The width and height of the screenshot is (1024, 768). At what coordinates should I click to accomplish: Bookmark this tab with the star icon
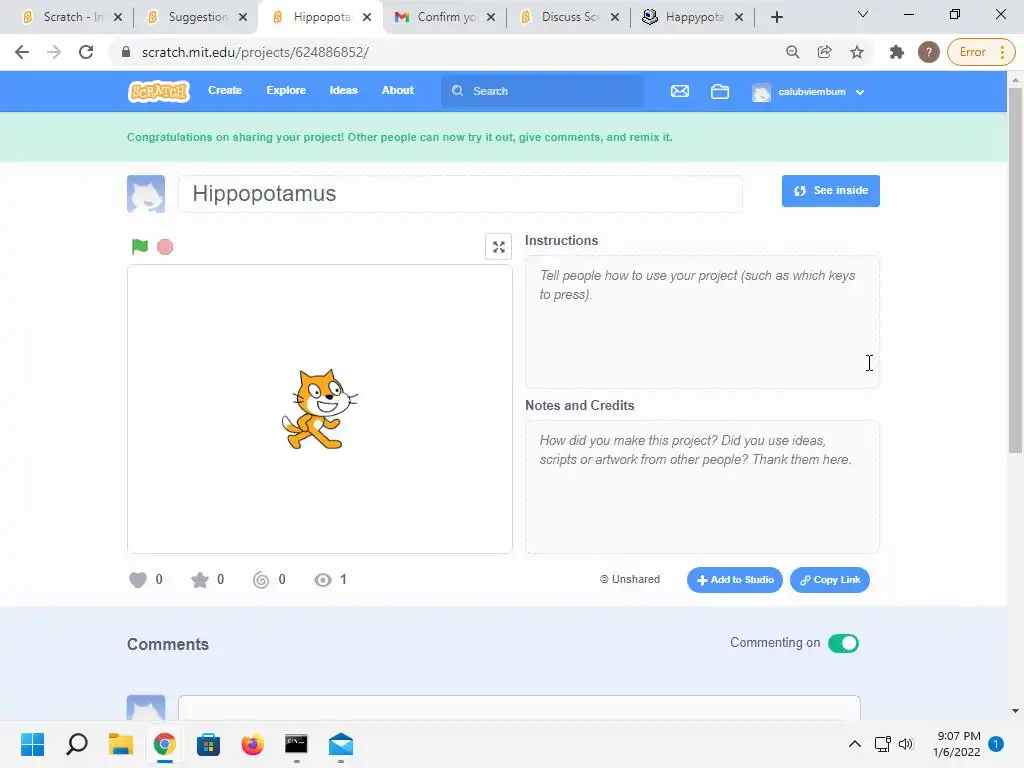pos(857,52)
